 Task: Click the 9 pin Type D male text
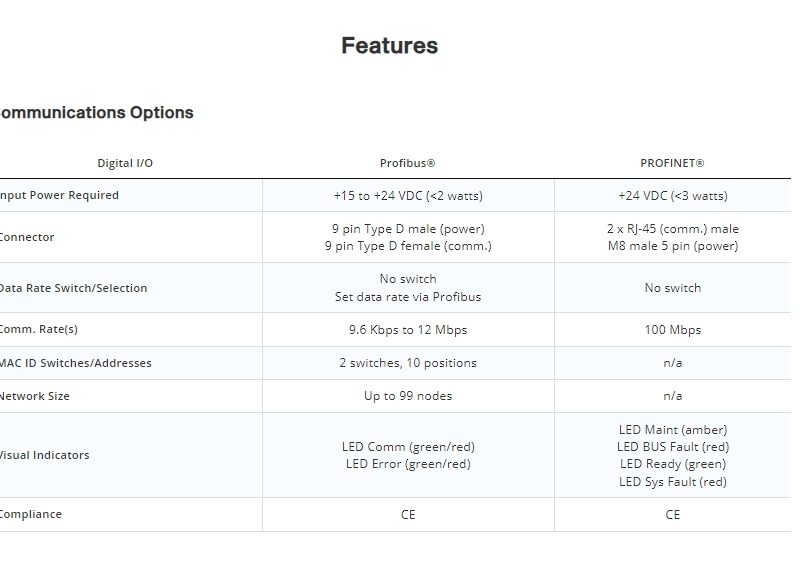pos(408,229)
